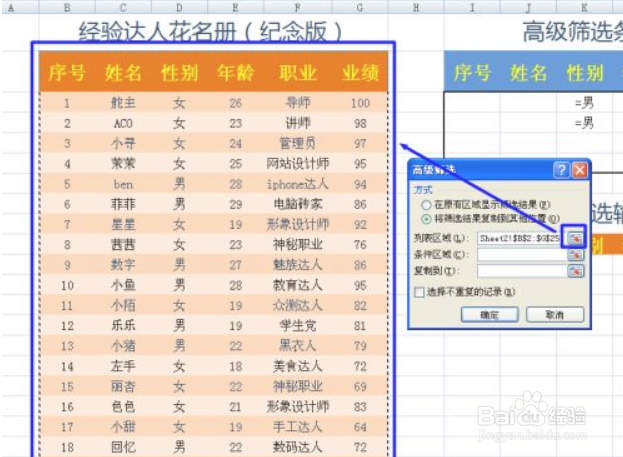
Task: Click the occupation cell 教育达人
Action: (x=298, y=285)
